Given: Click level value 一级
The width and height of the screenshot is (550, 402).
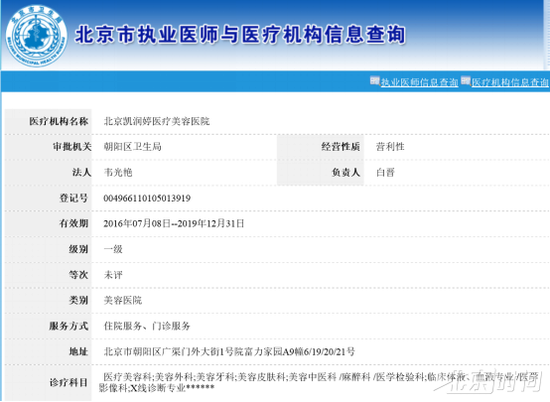Looking at the screenshot, I should (x=113, y=249).
